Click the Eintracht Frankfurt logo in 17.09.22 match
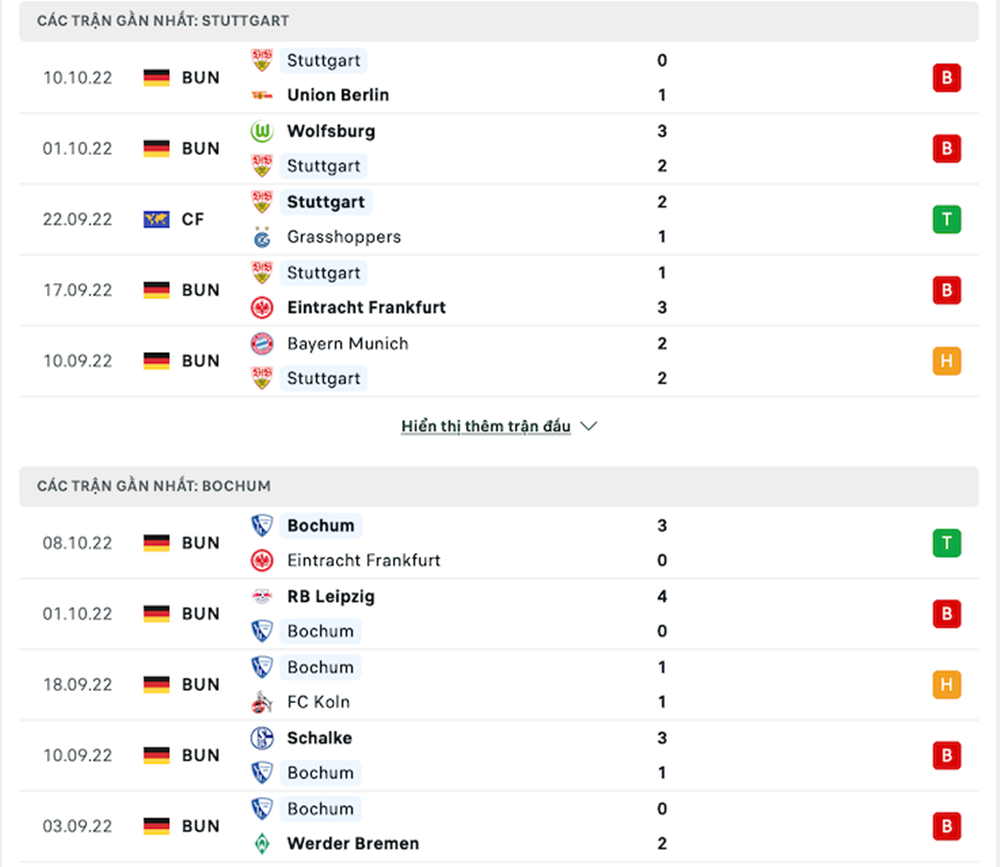The width and height of the screenshot is (1000, 867). (x=262, y=308)
